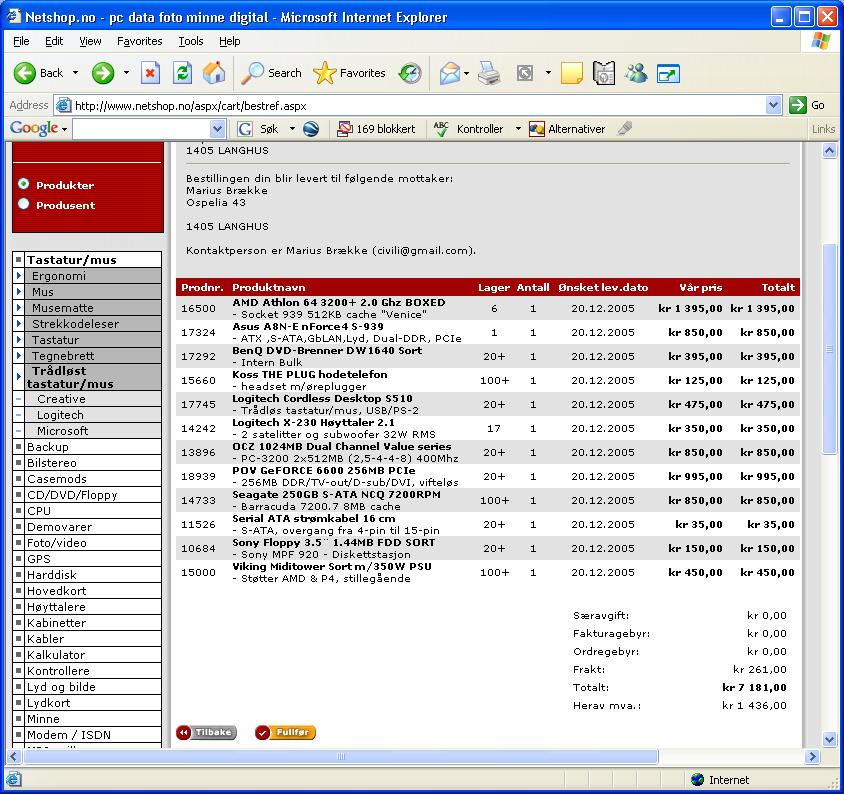Open the Forward button history dropdown arrow
This screenshot has height=794, width=844.
[x=126, y=73]
